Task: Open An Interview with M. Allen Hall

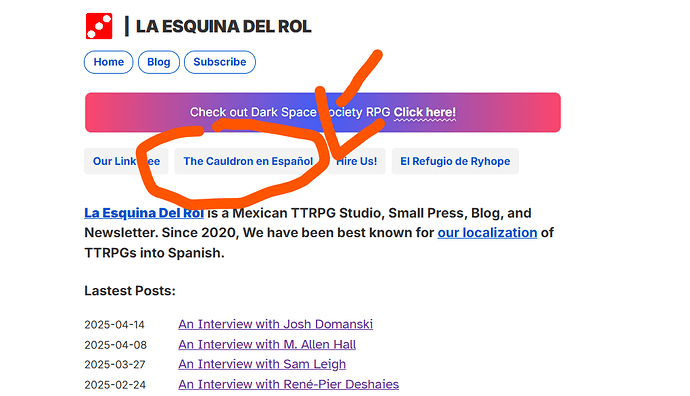Action: [x=267, y=345]
